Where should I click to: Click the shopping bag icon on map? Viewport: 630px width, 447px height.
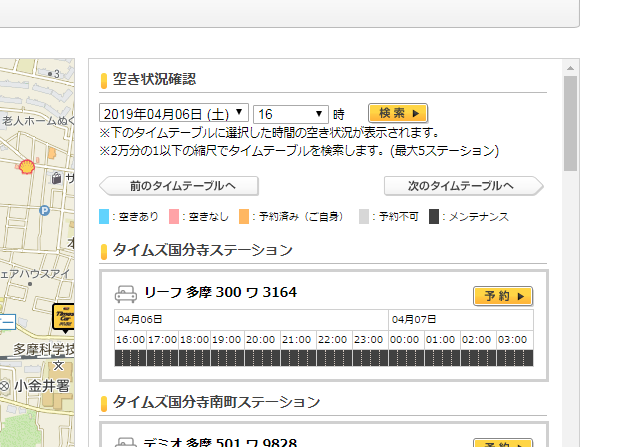click(57, 178)
